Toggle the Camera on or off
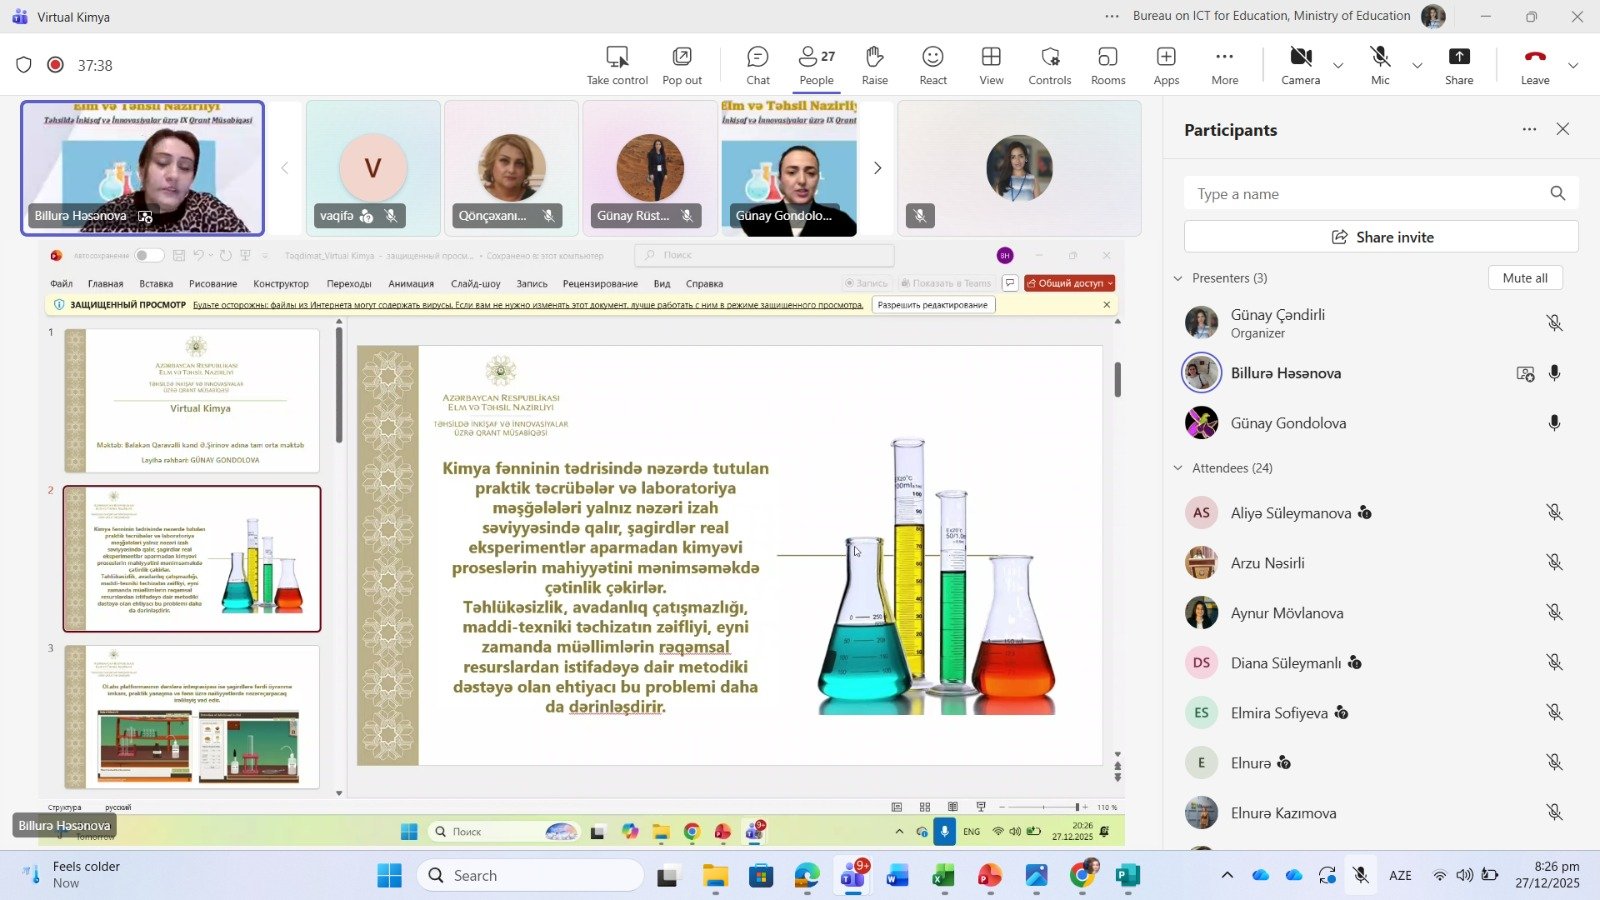The image size is (1600, 900). [x=1300, y=65]
